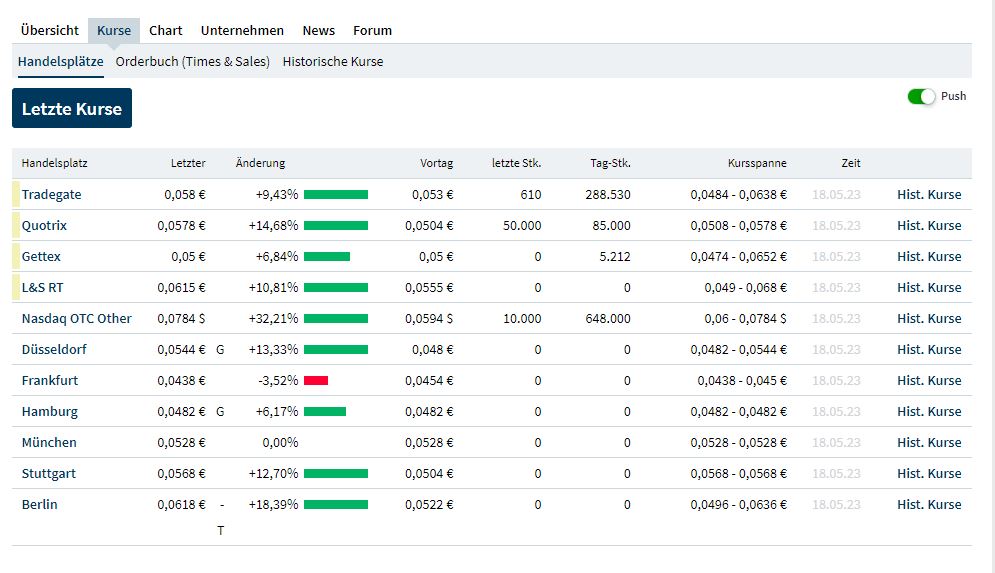Viewport: 995px width, 573px height.
Task: Open the Unternehmen tab
Action: (x=242, y=30)
